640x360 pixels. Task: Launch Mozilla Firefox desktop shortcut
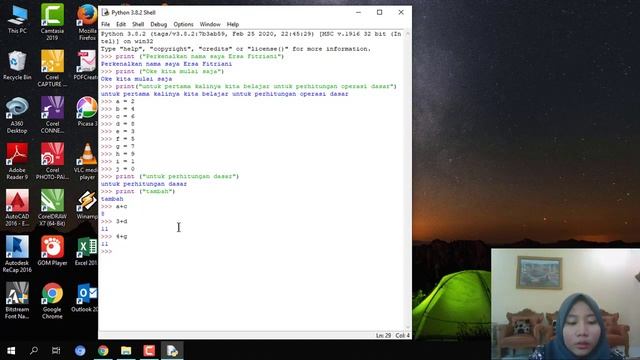(x=87, y=21)
